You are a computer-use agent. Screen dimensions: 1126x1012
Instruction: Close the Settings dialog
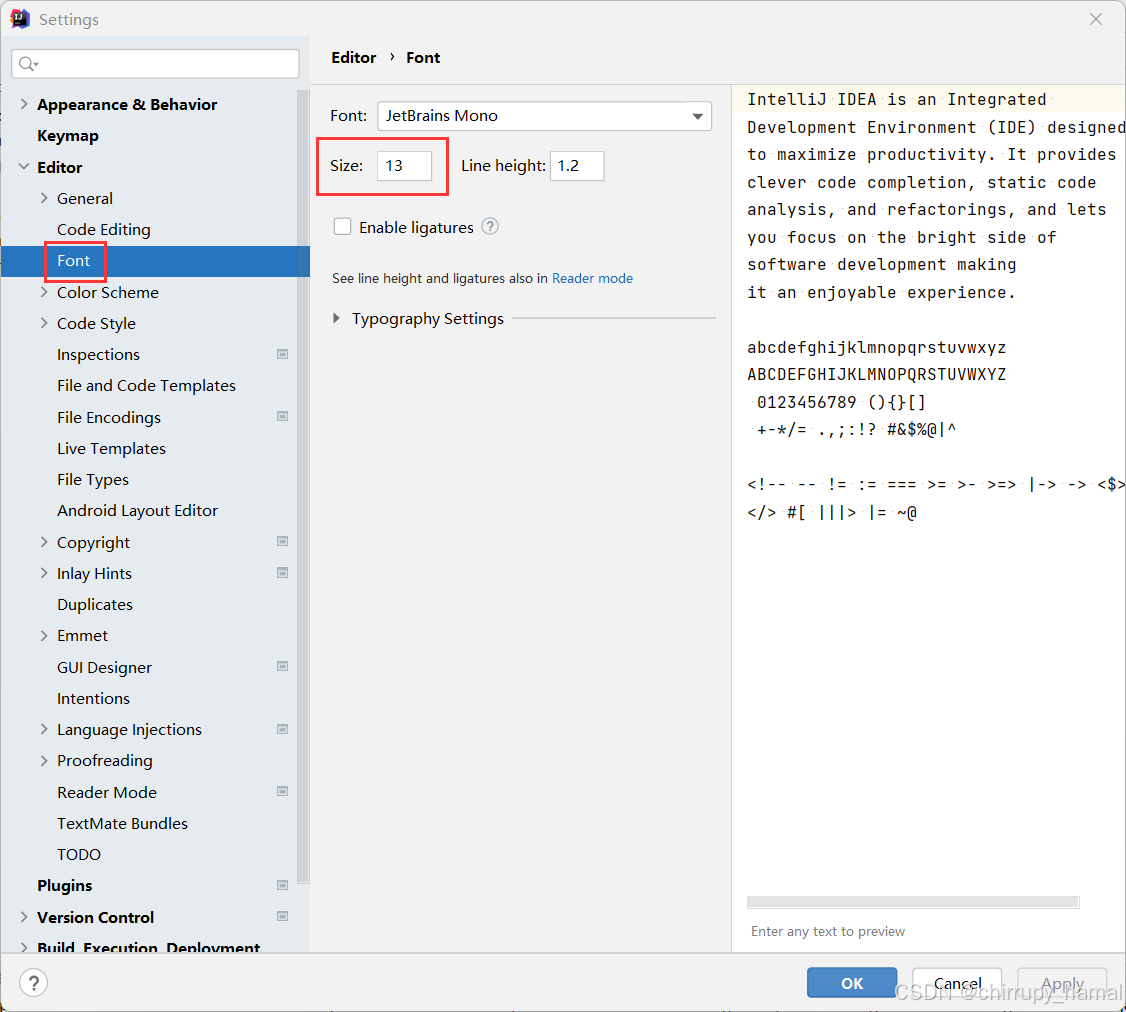click(1095, 19)
